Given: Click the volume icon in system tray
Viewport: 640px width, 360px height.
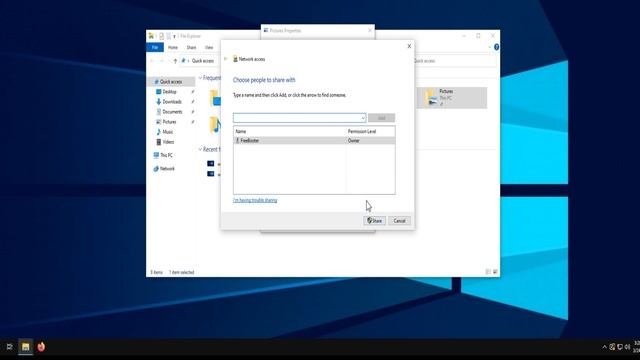Looking at the screenshot, I should (x=627, y=347).
